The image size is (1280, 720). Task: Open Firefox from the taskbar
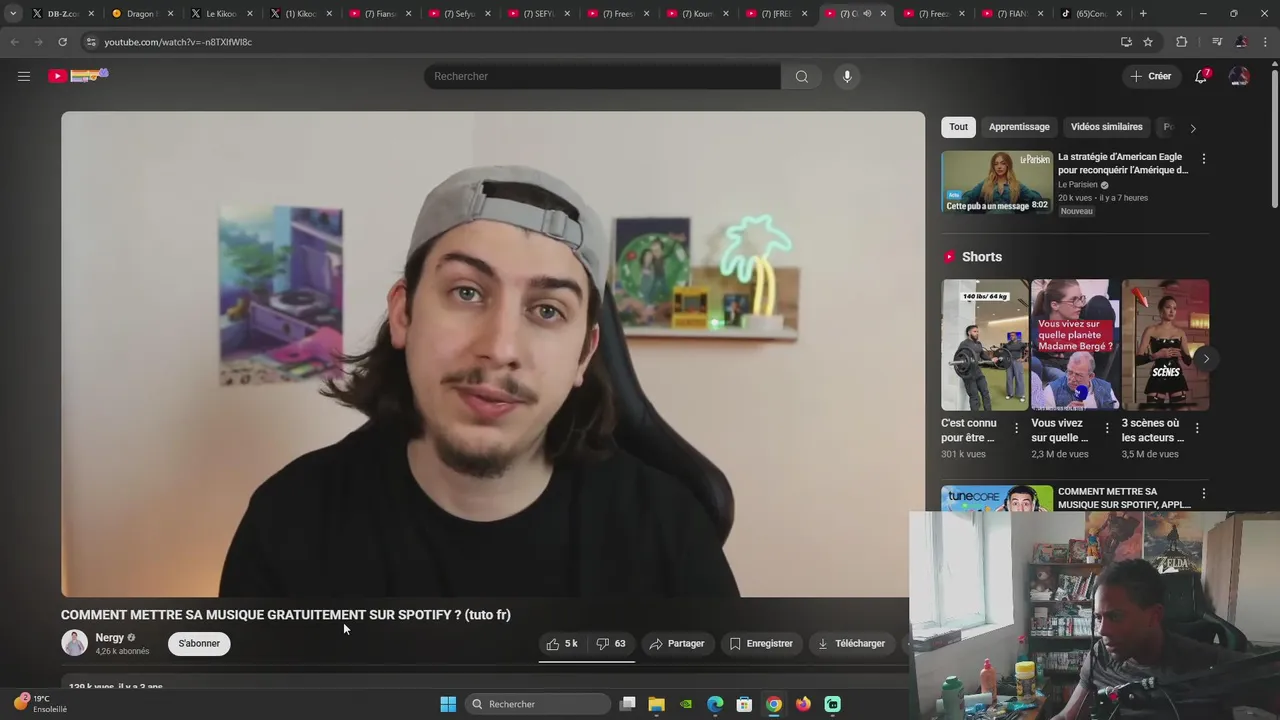(803, 704)
